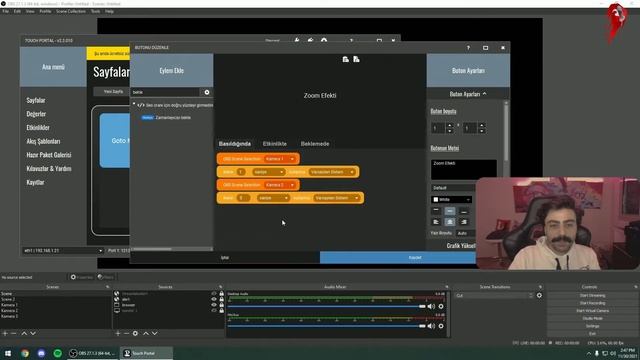Viewport: 640px width, 360px height.
Task: Adjust the Desktop Audio volume slider
Action: (x=327, y=306)
